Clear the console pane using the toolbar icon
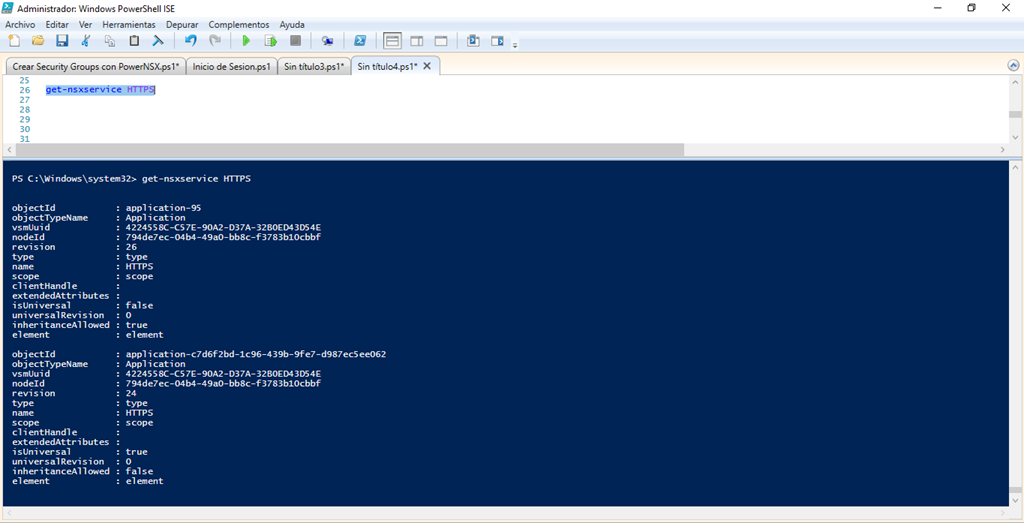 coord(158,41)
